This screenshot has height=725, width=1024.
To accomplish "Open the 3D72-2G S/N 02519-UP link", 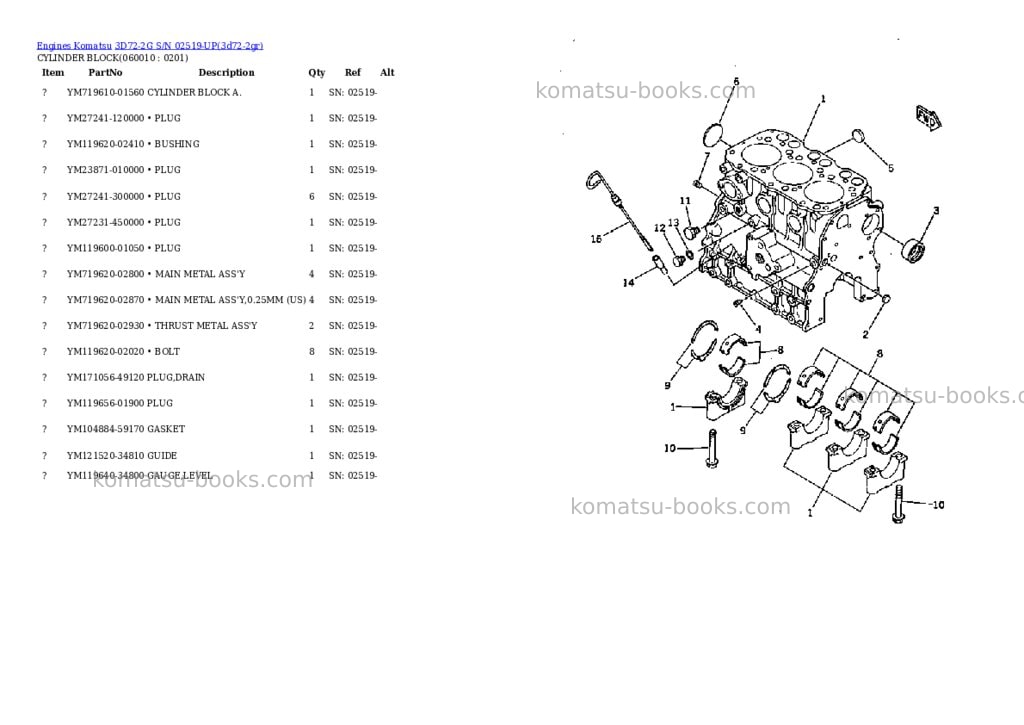I will (x=189, y=46).
